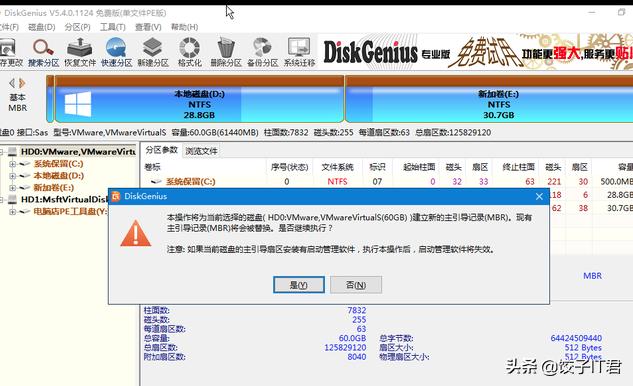
Task: Click the DiskGenius 专业版 promotional banner
Action: coord(476,52)
